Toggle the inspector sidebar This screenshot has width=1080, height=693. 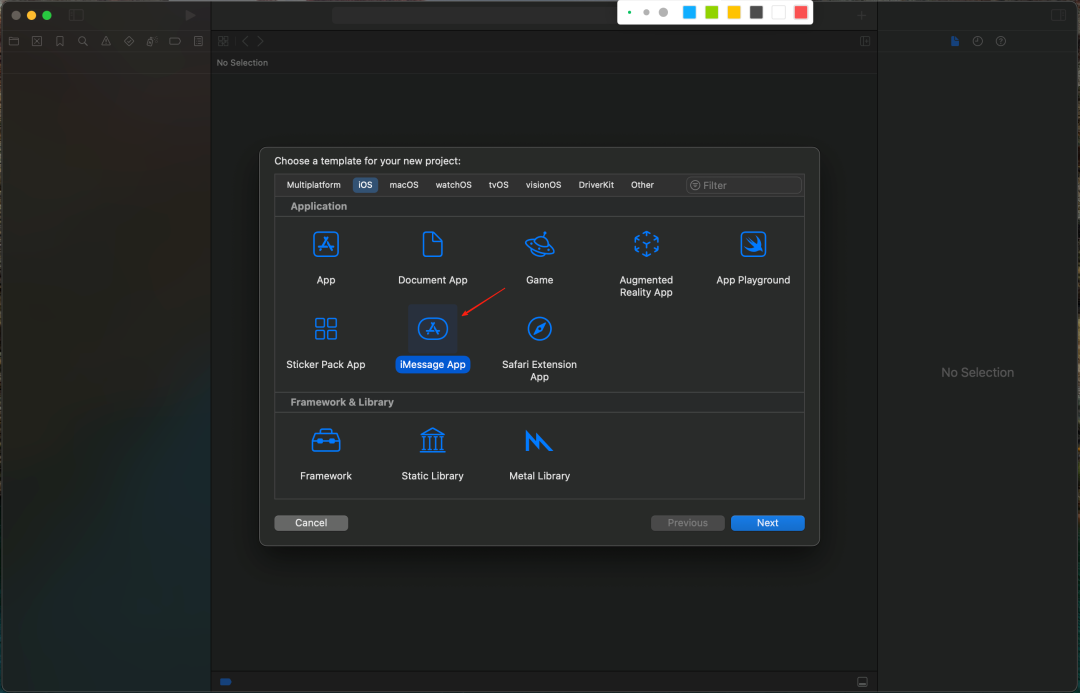pos(1059,15)
